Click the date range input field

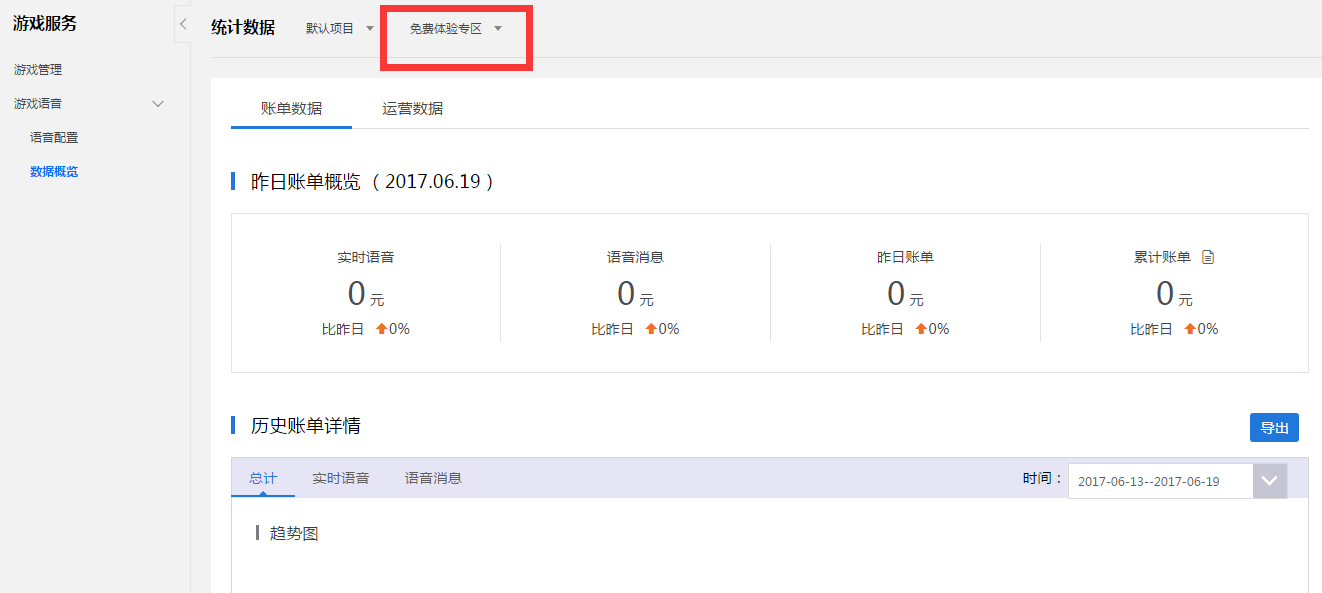(x=1160, y=481)
